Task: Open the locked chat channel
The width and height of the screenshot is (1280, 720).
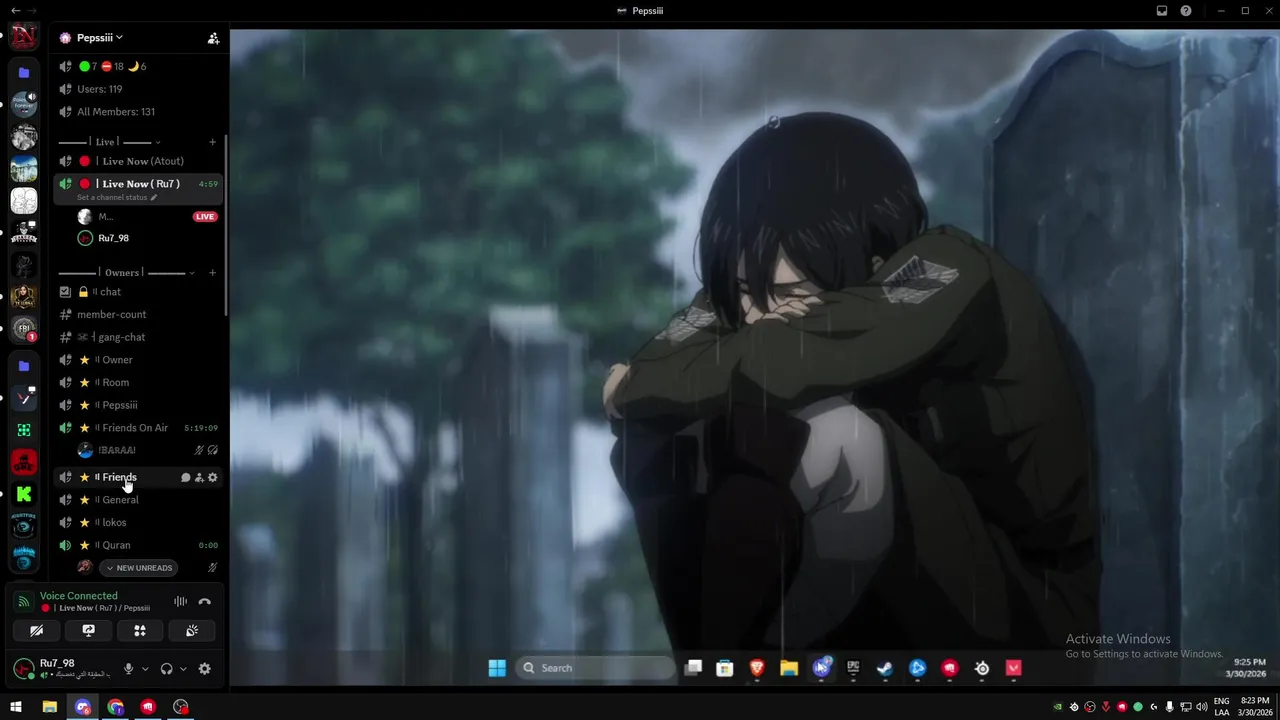Action: click(138, 292)
